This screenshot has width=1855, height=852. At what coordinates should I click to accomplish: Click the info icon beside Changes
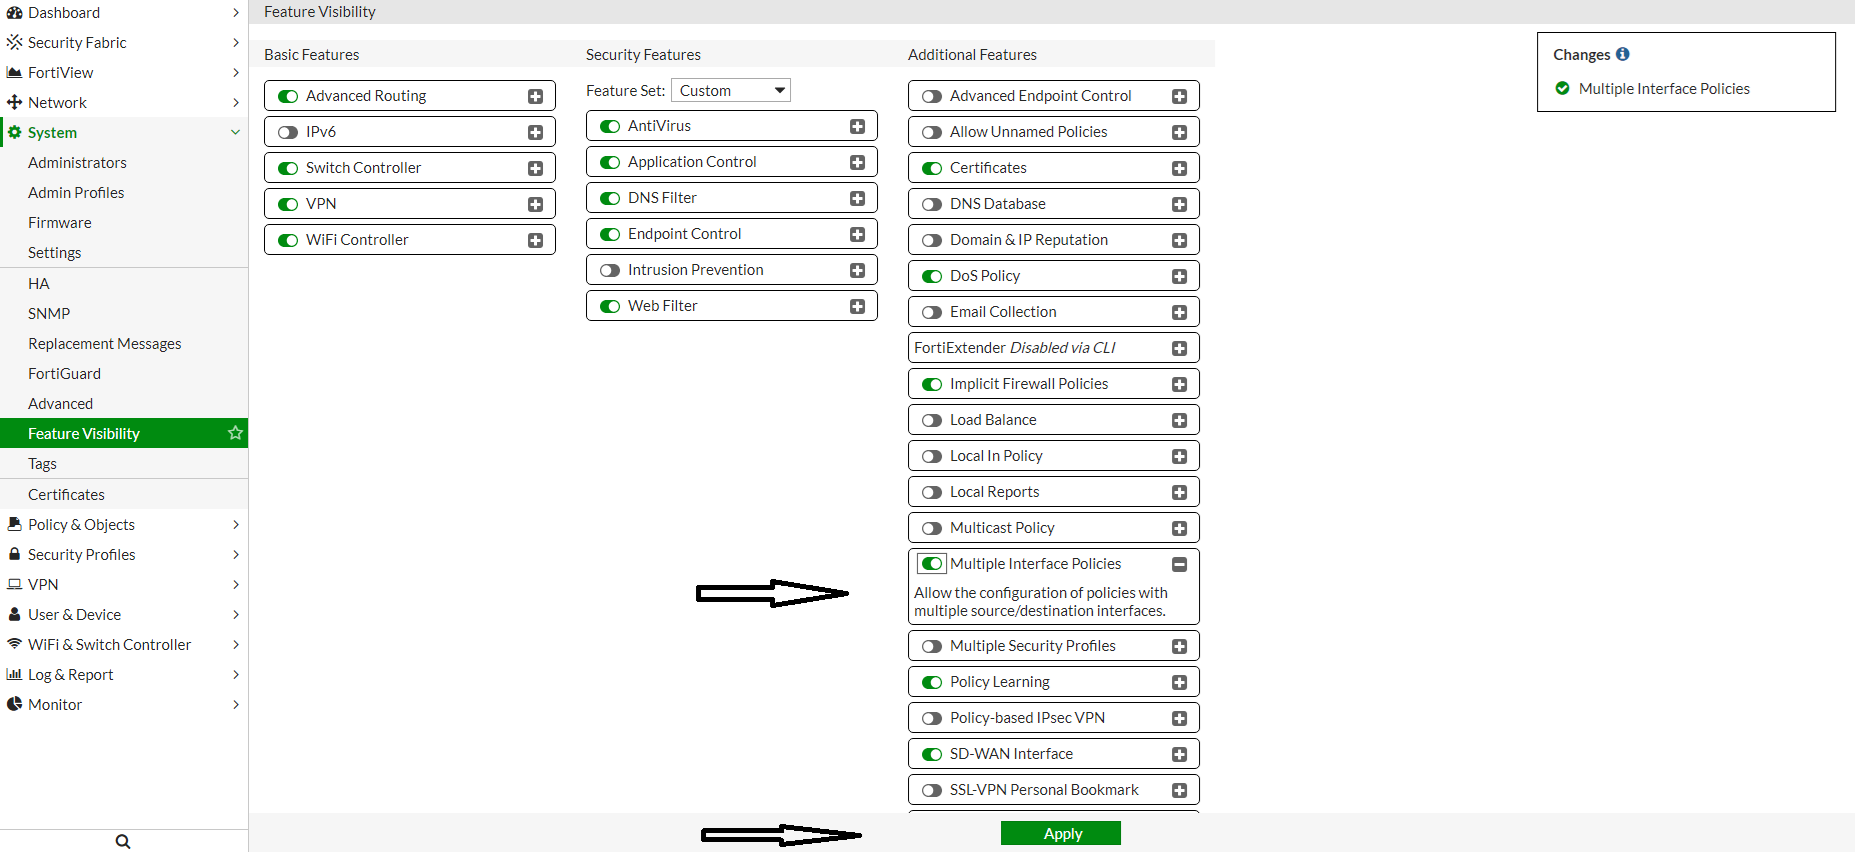(x=1622, y=54)
